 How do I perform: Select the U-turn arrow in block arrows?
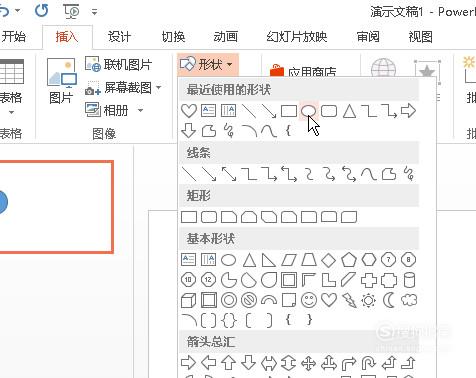[369, 363]
